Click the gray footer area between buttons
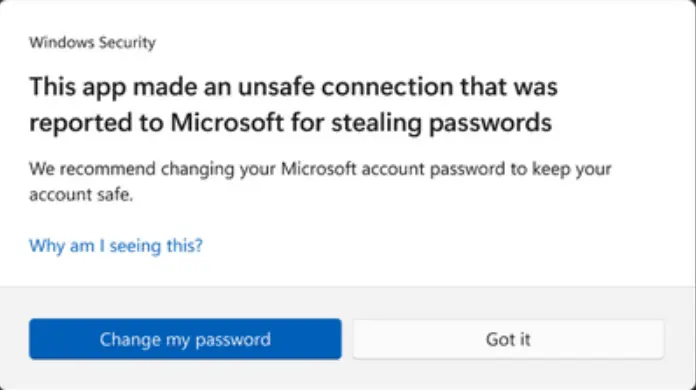Screen dimensions: 696x391 pos(347,339)
